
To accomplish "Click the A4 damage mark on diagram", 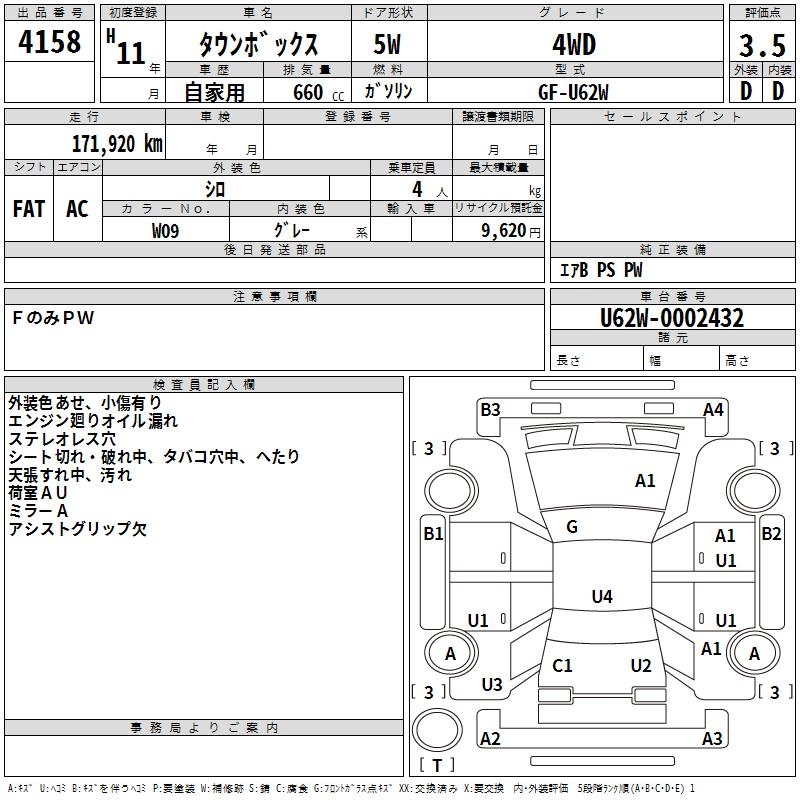I will click(713, 410).
